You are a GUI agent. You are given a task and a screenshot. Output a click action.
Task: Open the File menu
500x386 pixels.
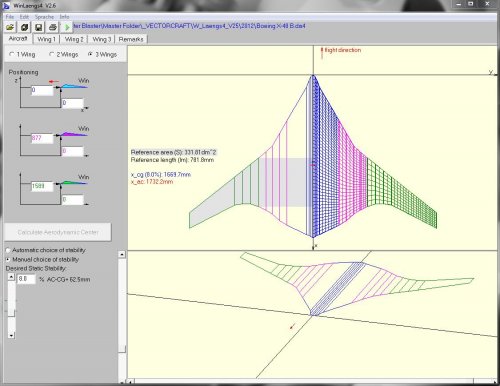(x=10, y=16)
